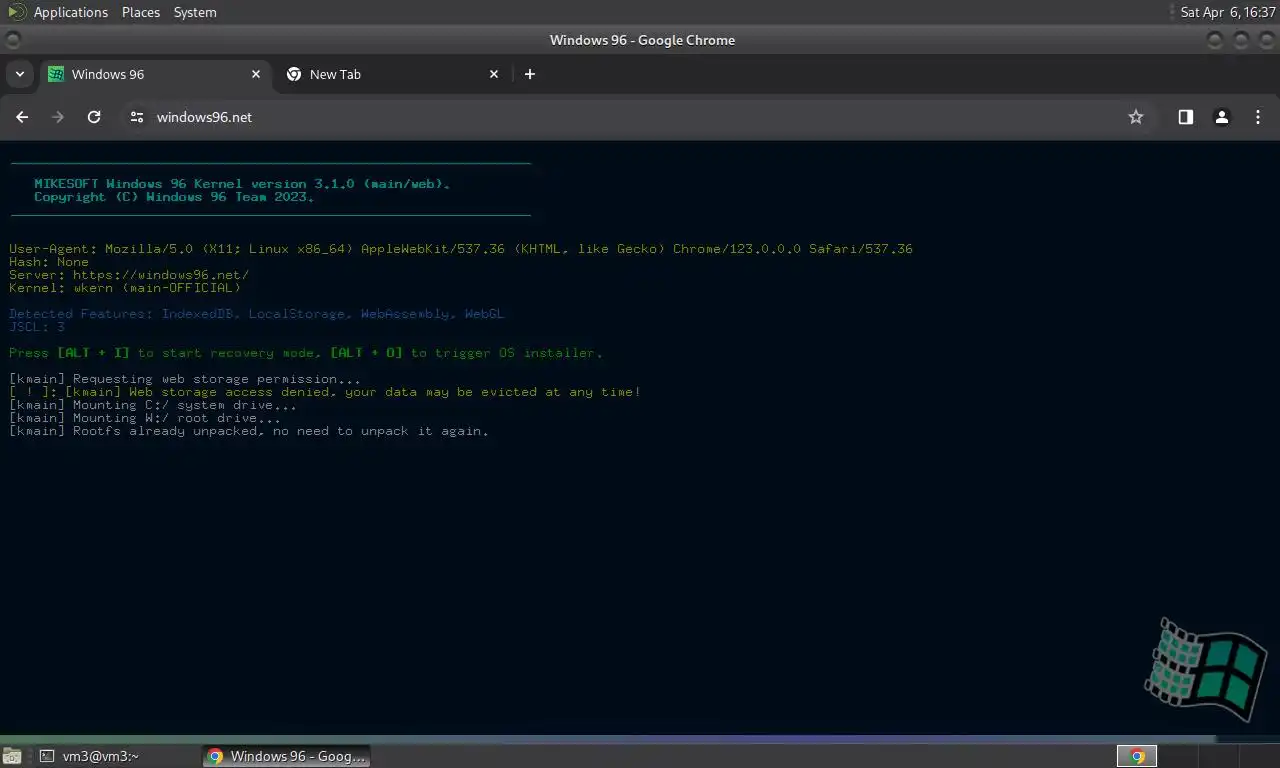Click the Chrome icon in bottom-right tray

point(1137,756)
